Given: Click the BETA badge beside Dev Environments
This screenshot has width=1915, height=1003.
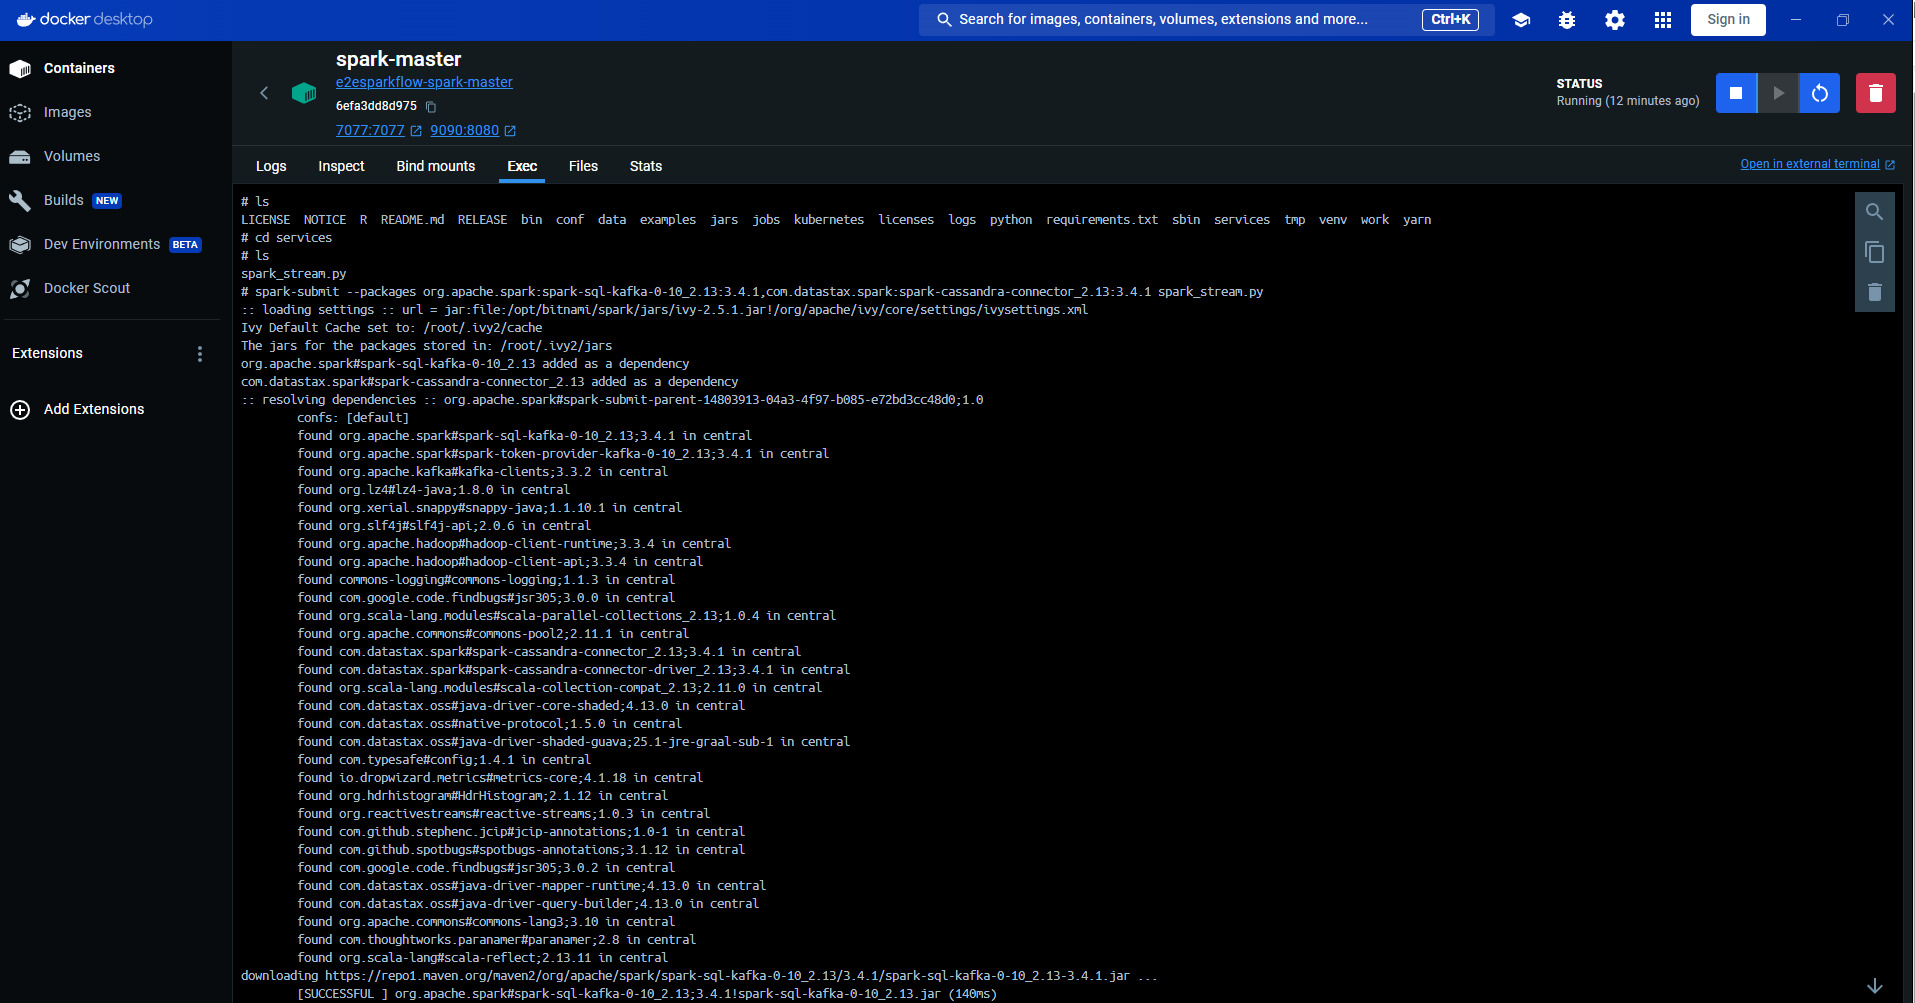Looking at the screenshot, I should coord(185,245).
